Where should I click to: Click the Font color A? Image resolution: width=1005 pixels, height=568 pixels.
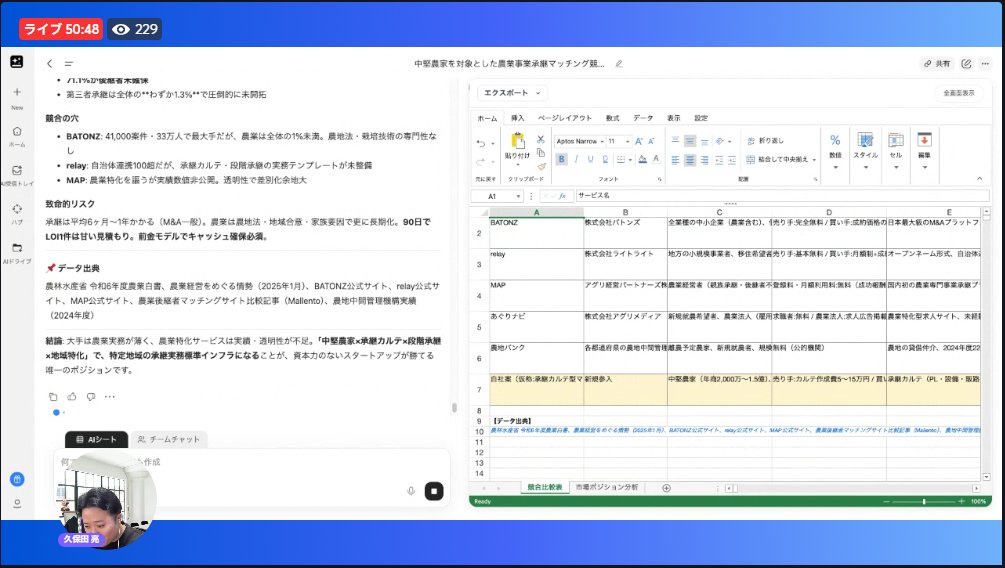(656, 159)
